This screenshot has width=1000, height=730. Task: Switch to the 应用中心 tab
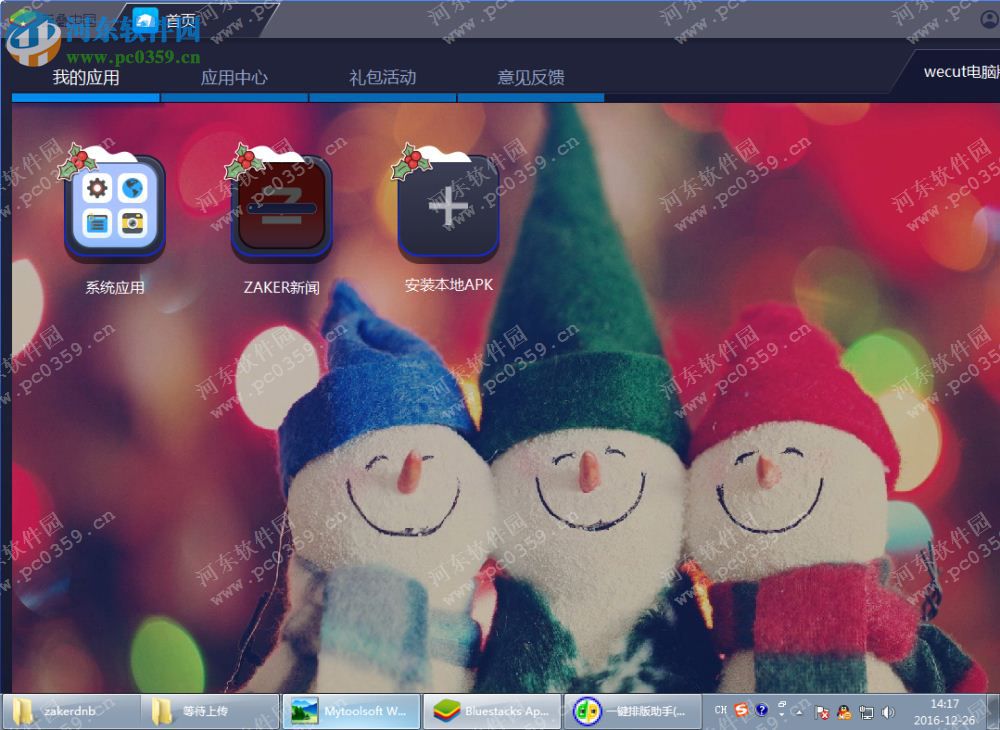pyautogui.click(x=235, y=78)
